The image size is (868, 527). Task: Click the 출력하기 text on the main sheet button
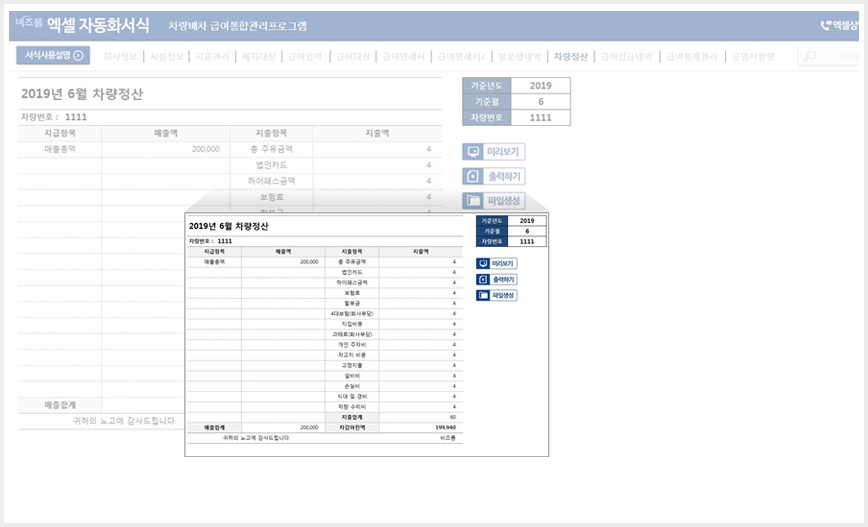(x=504, y=177)
